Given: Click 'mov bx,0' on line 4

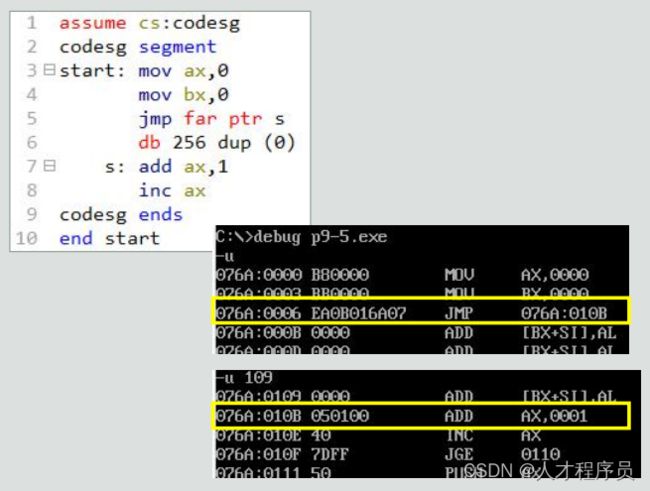Looking at the screenshot, I should [x=184, y=95].
